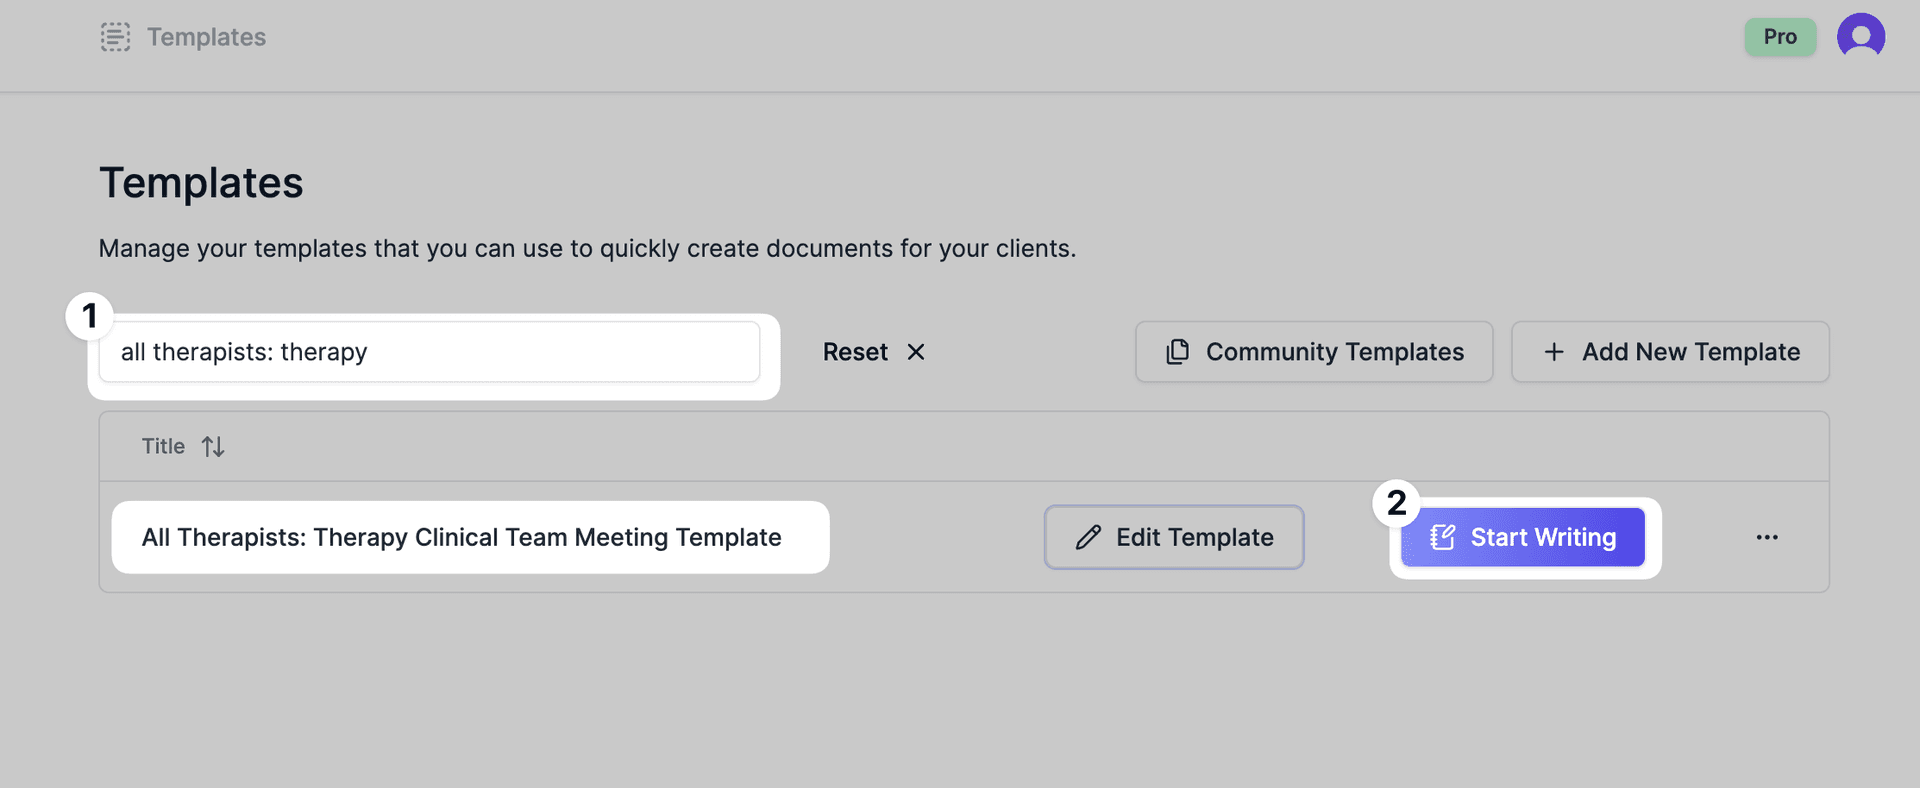
Task: Sort templates by Title column
Action: 183,446
